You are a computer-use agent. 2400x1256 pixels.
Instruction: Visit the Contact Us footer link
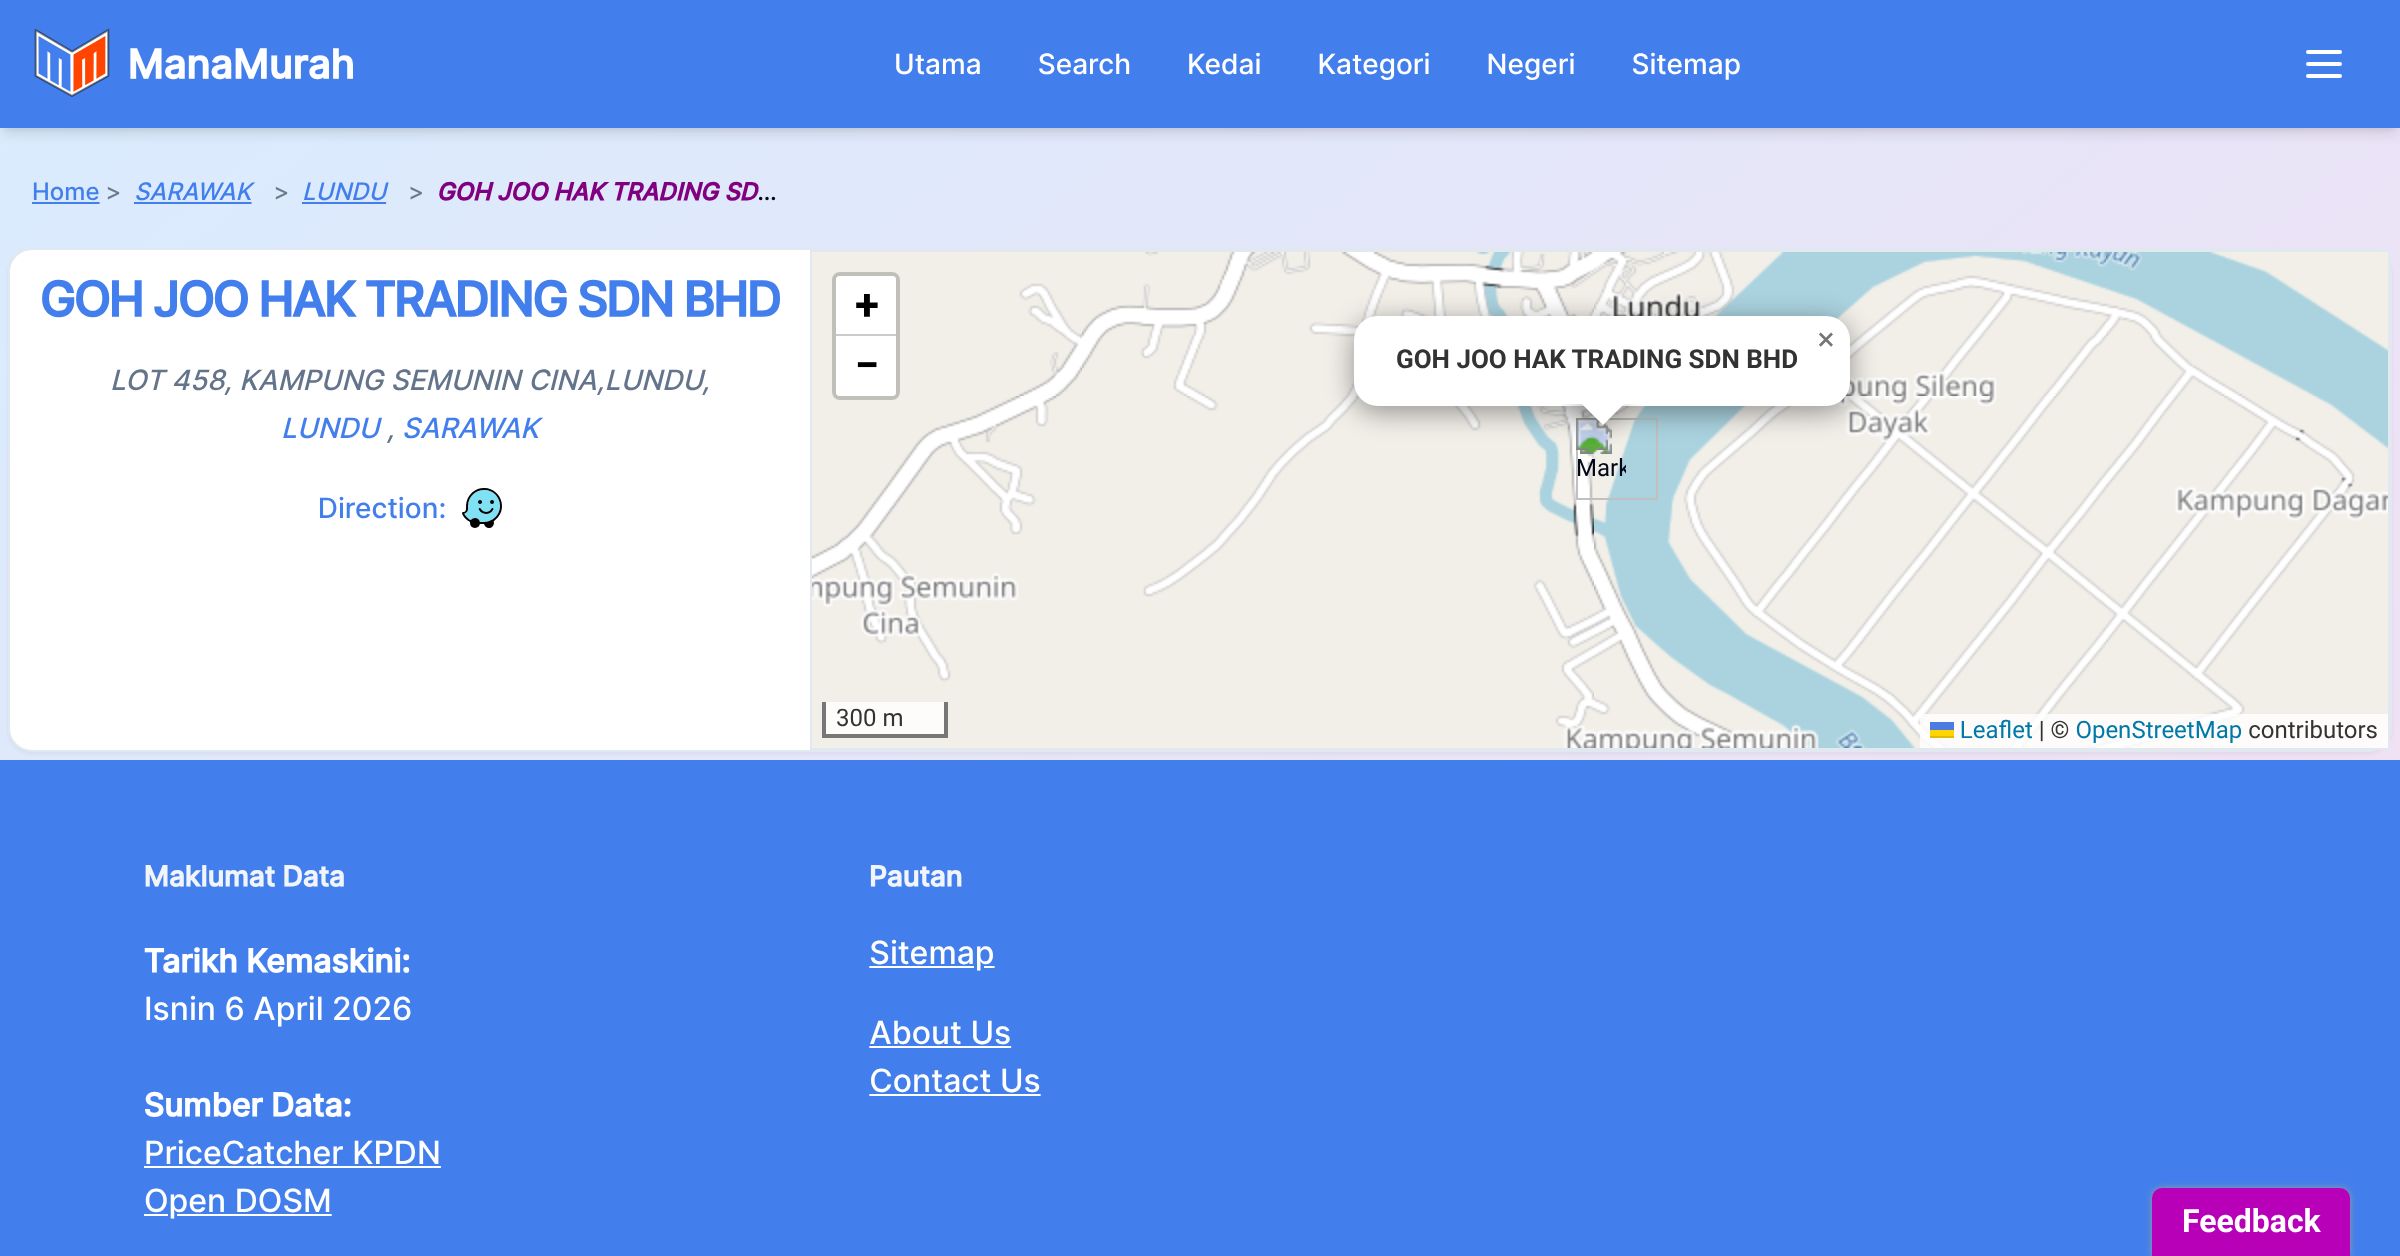click(x=954, y=1081)
